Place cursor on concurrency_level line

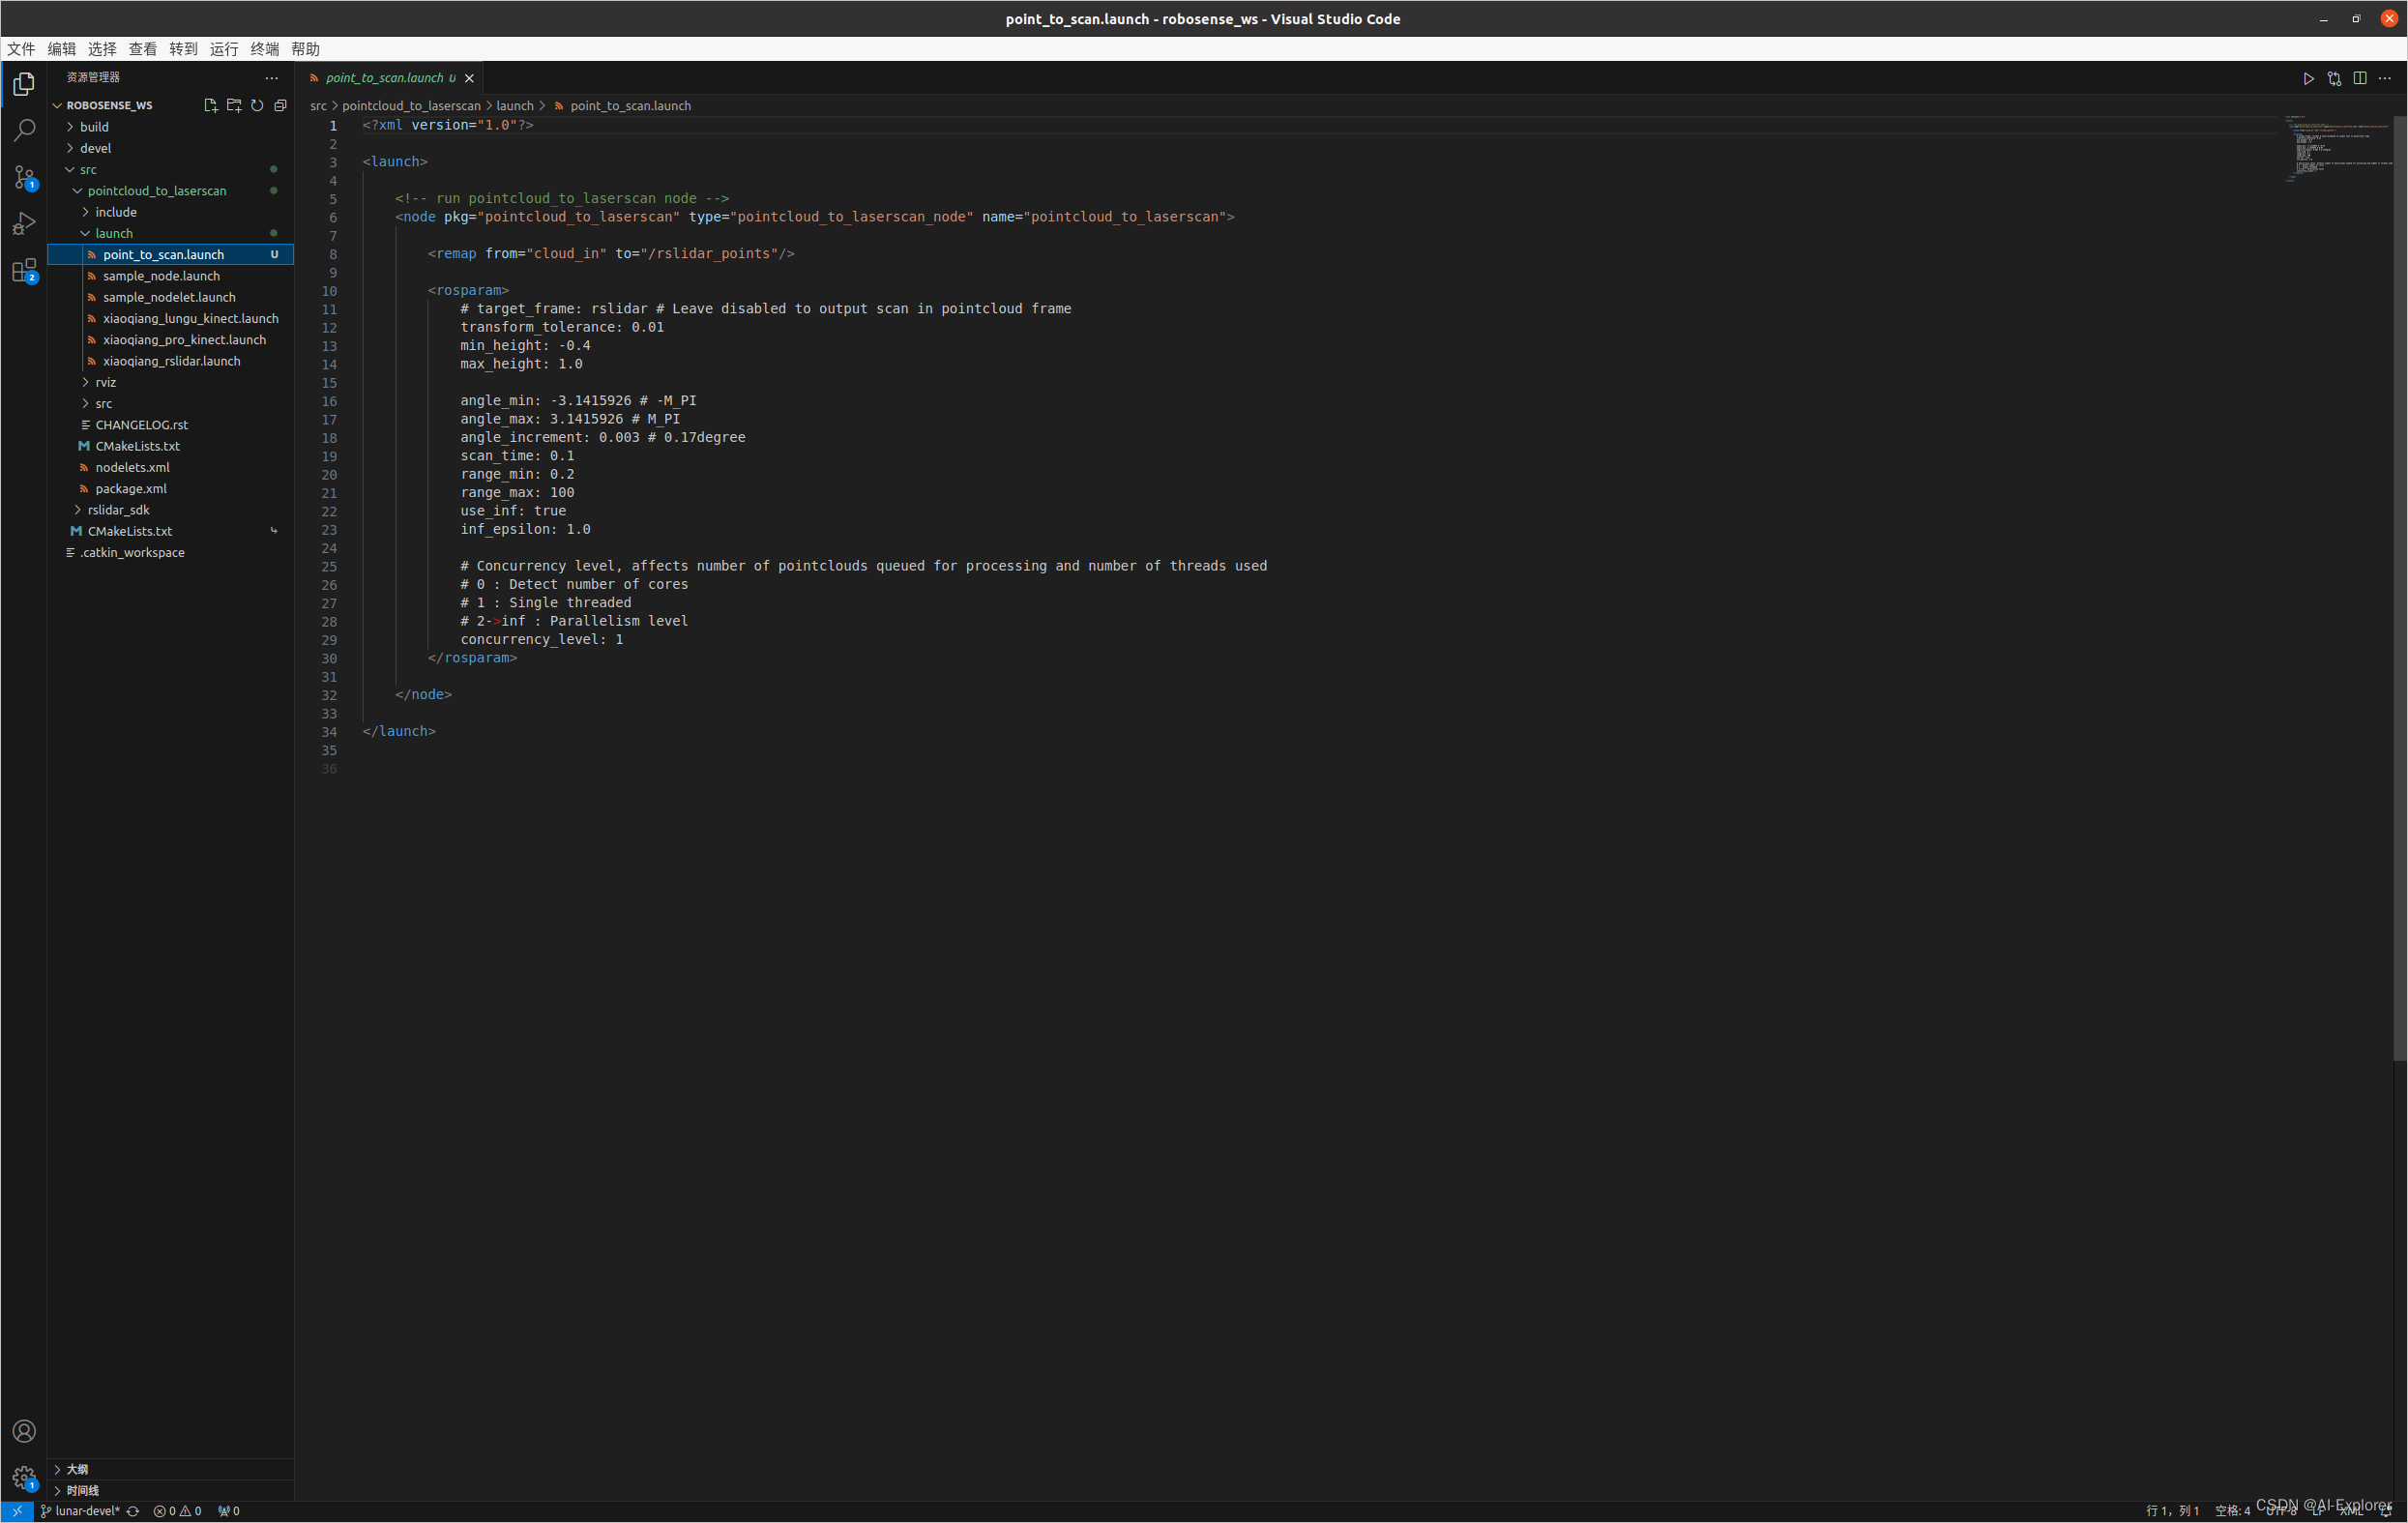click(541, 639)
